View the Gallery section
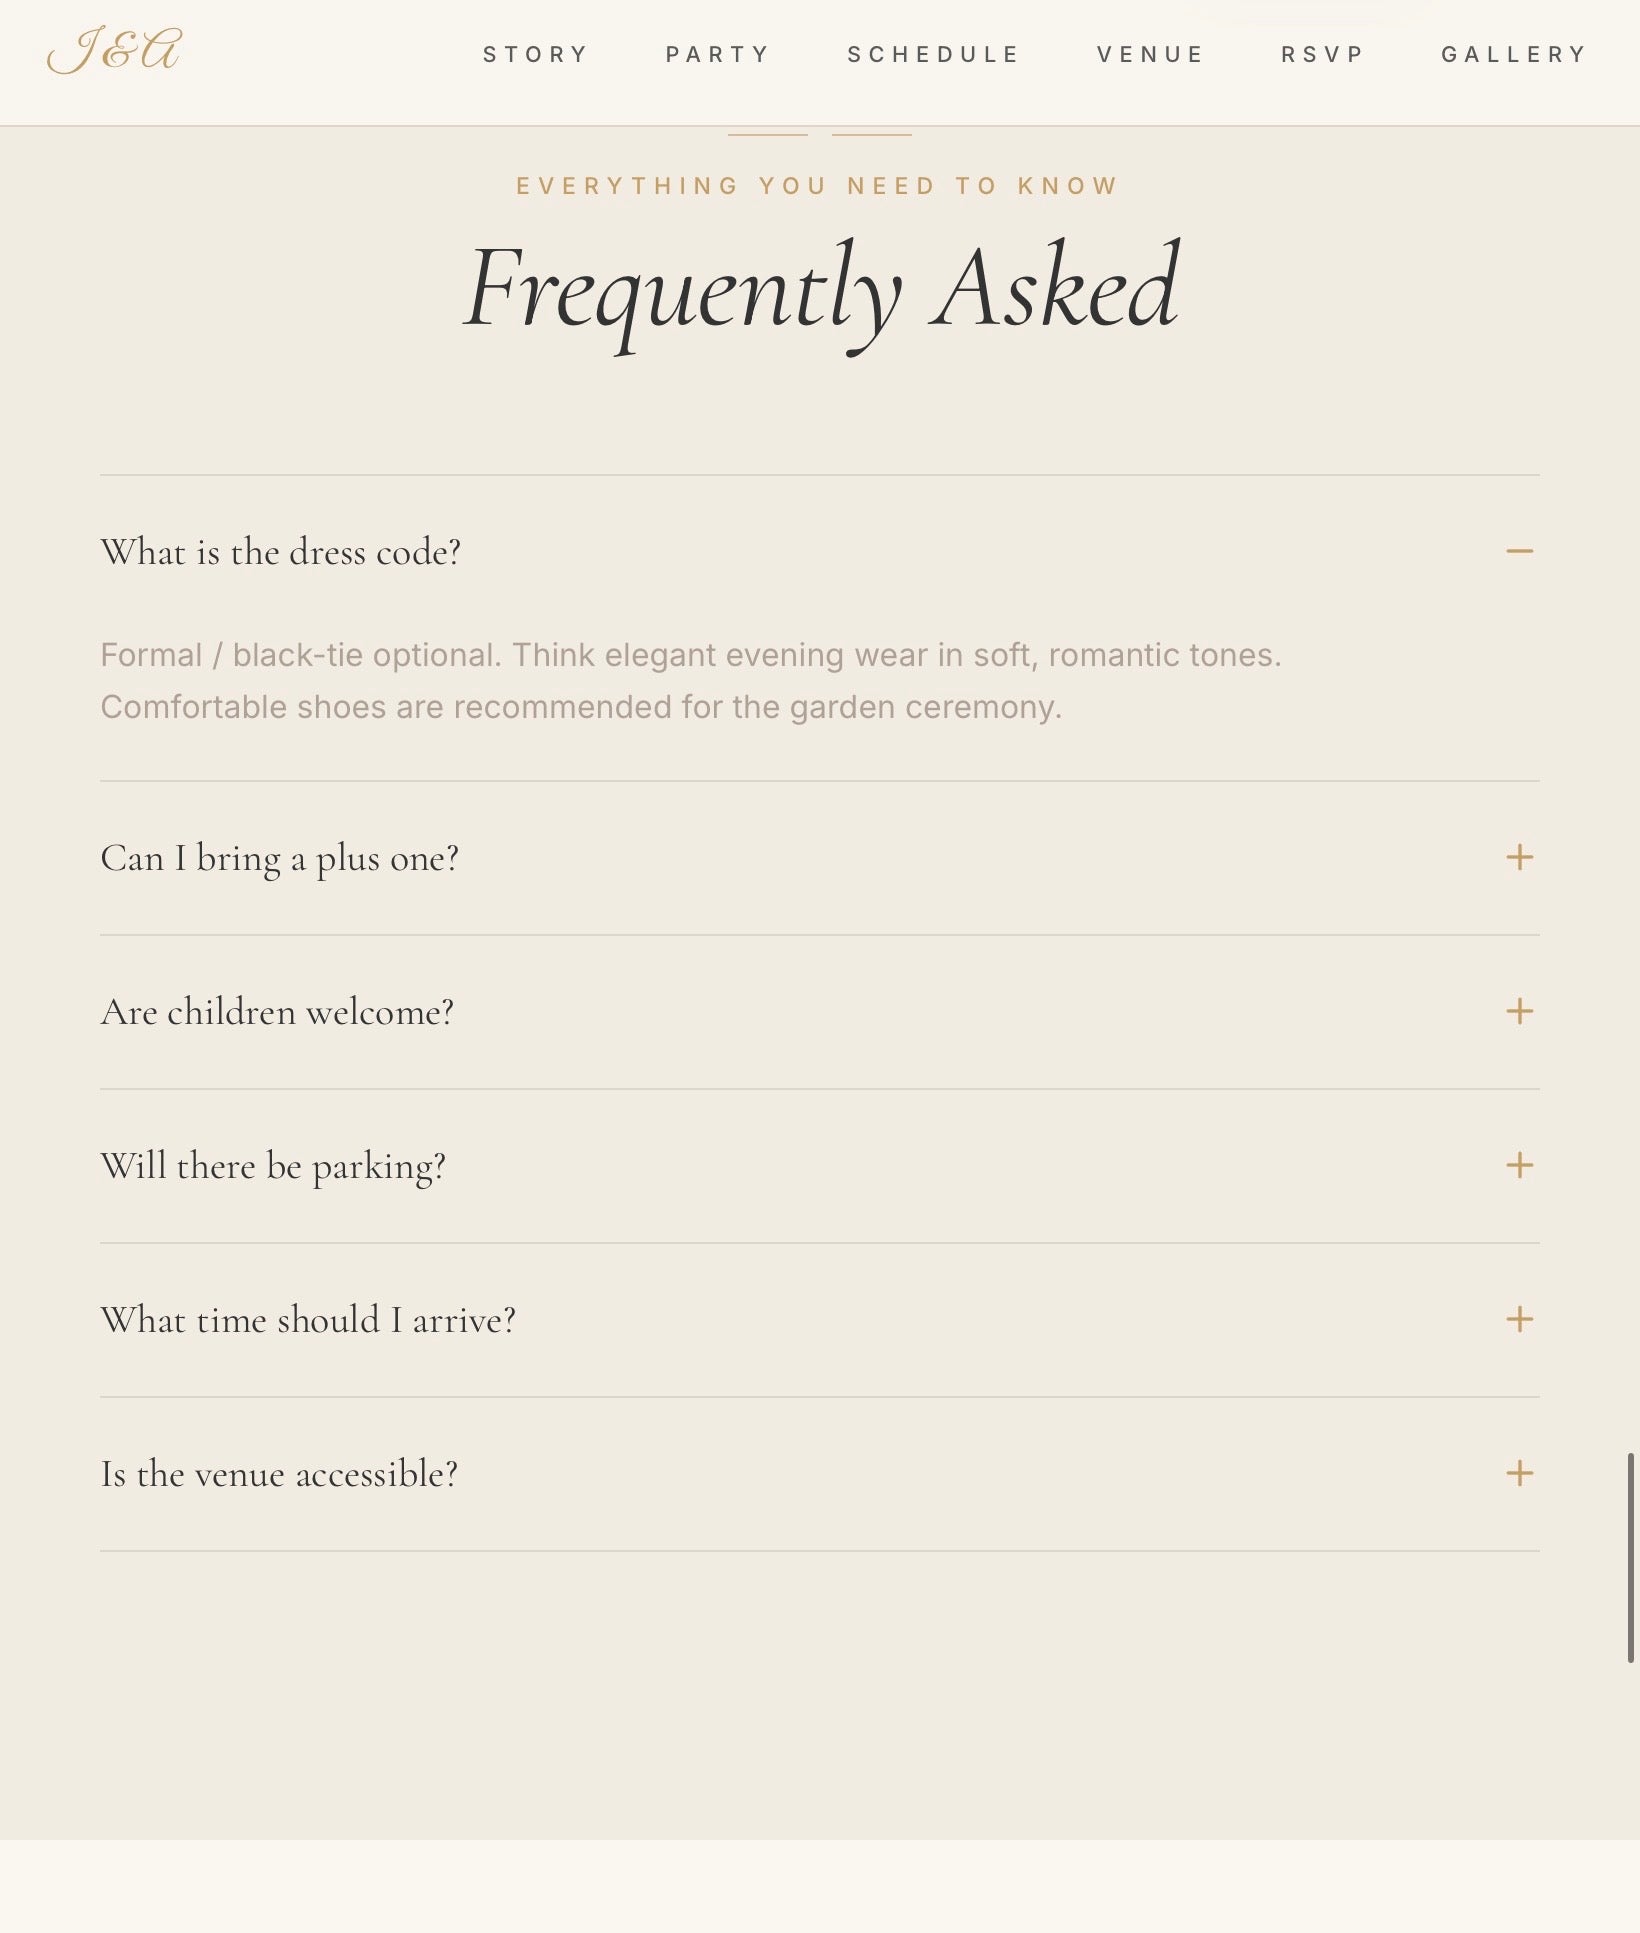 [x=1514, y=54]
